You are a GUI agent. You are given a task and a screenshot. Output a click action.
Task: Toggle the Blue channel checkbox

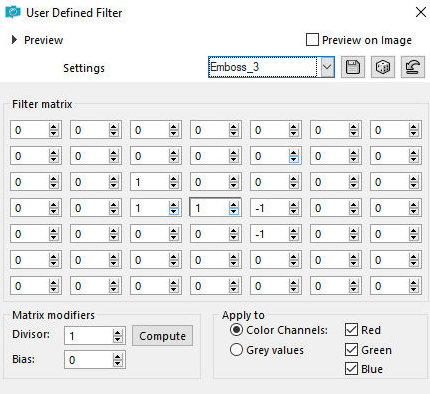coord(351,369)
